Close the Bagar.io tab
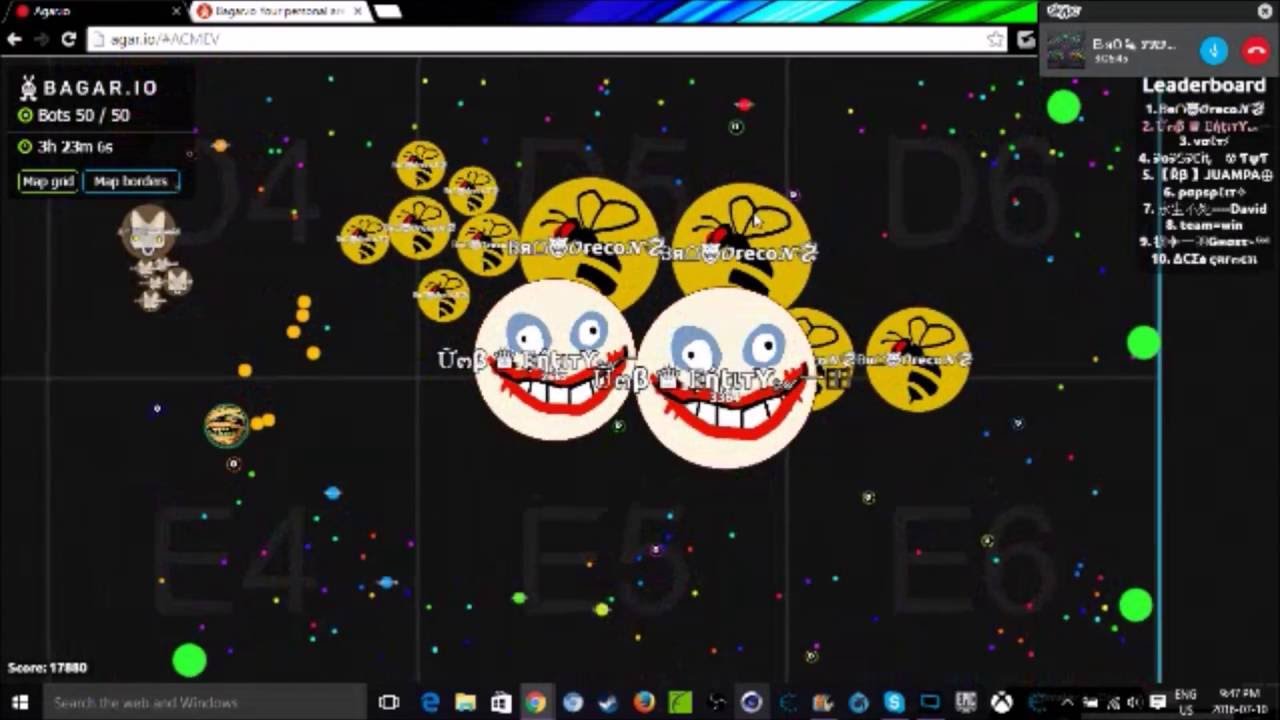Image resolution: width=1280 pixels, height=720 pixels. coord(358,11)
